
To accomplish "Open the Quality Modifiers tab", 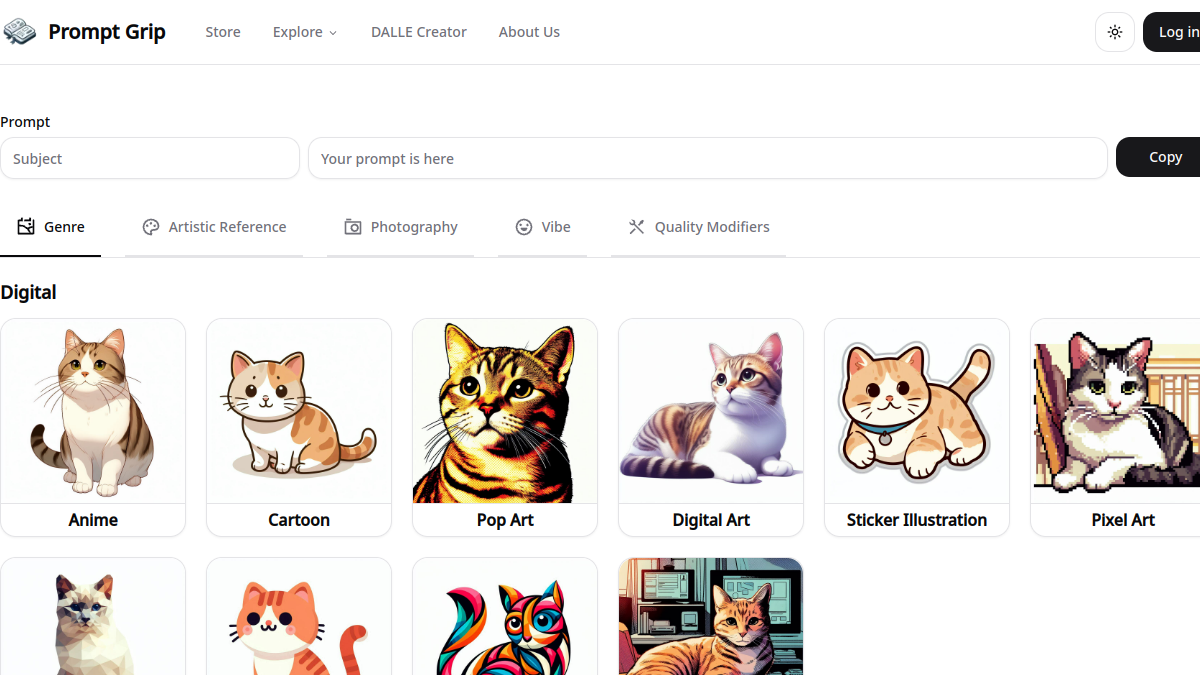I will coord(699,227).
